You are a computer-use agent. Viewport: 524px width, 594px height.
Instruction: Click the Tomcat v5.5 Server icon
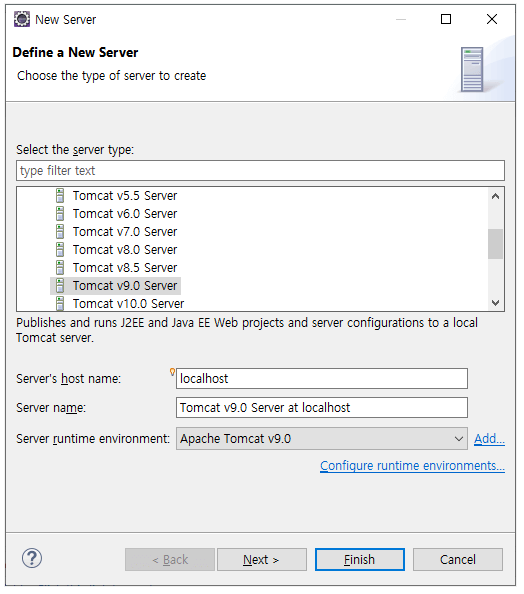(x=60, y=196)
